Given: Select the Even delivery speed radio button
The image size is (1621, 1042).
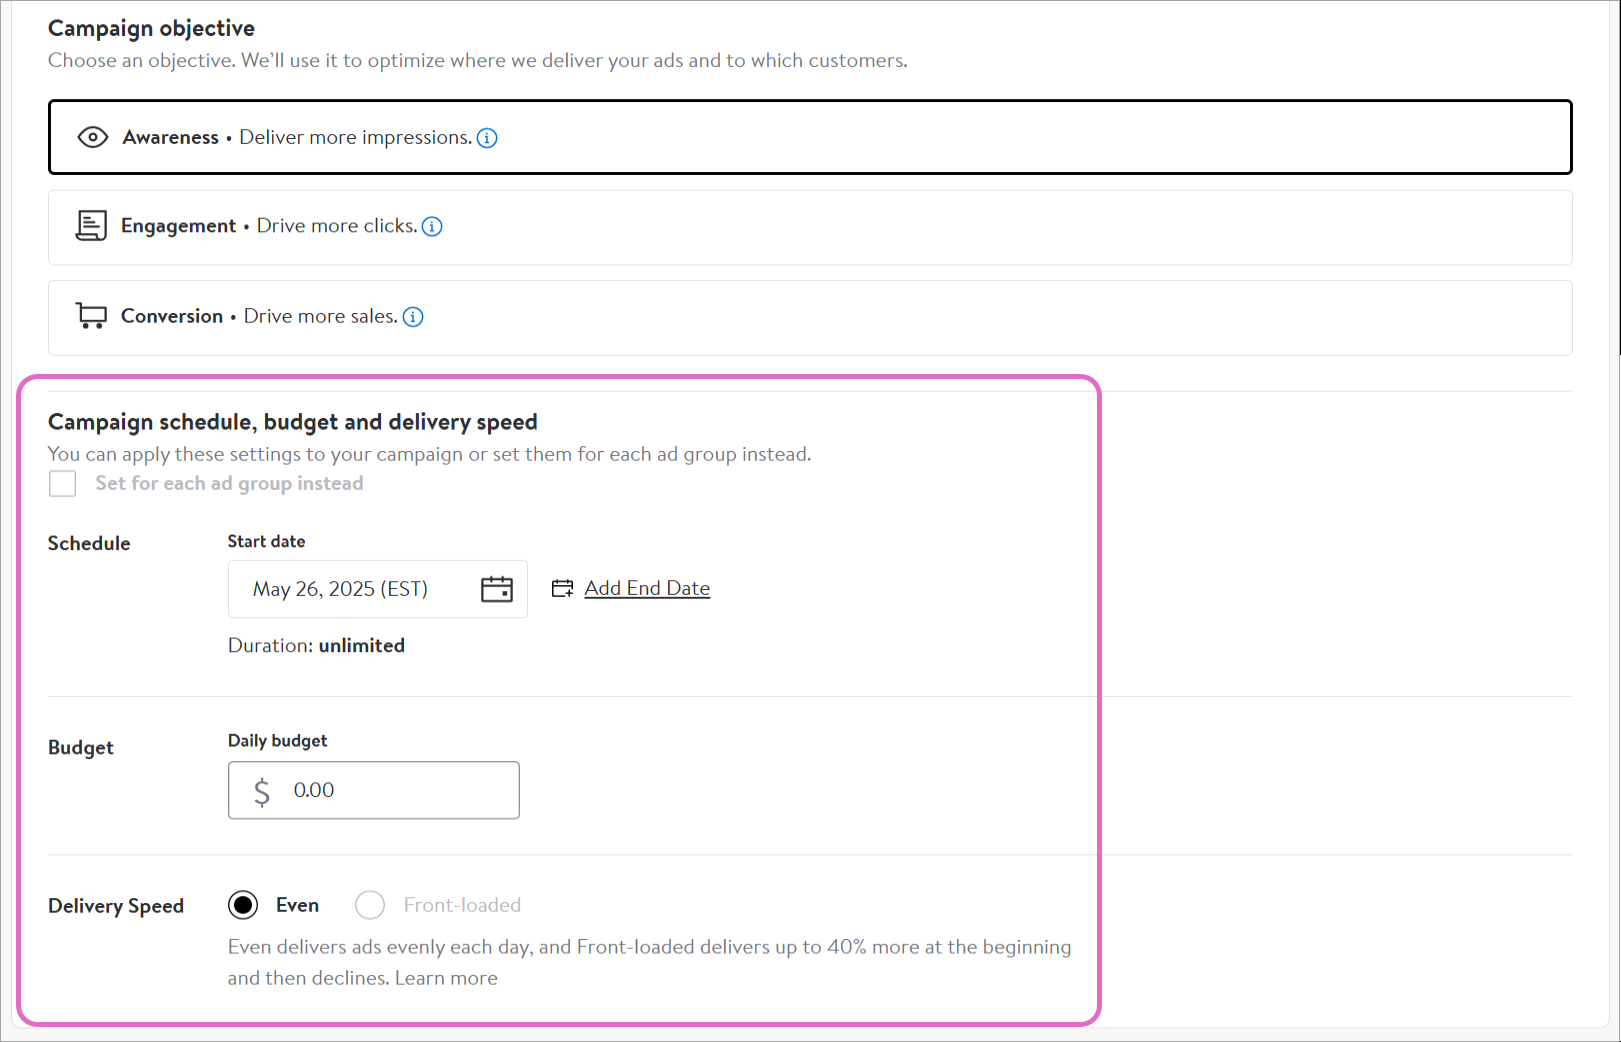Looking at the screenshot, I should (243, 905).
